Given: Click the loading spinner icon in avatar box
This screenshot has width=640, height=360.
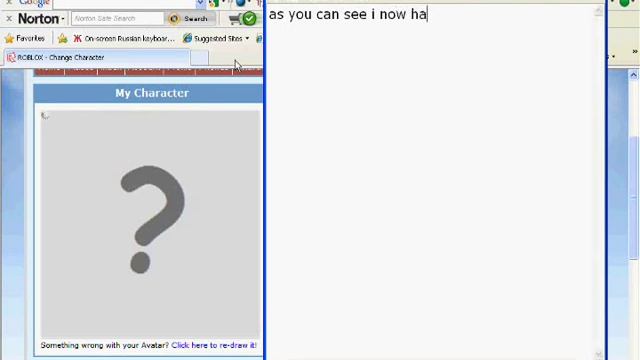Looking at the screenshot, I should tap(45, 116).
